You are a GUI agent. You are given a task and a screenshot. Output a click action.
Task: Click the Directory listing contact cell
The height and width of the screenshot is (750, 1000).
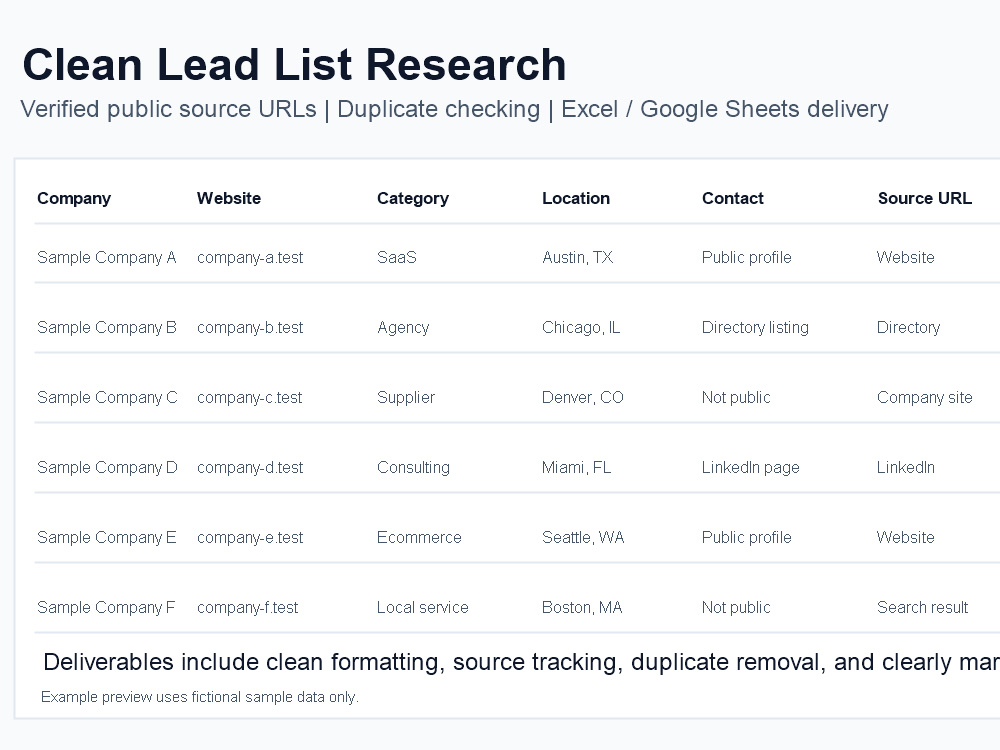(755, 328)
